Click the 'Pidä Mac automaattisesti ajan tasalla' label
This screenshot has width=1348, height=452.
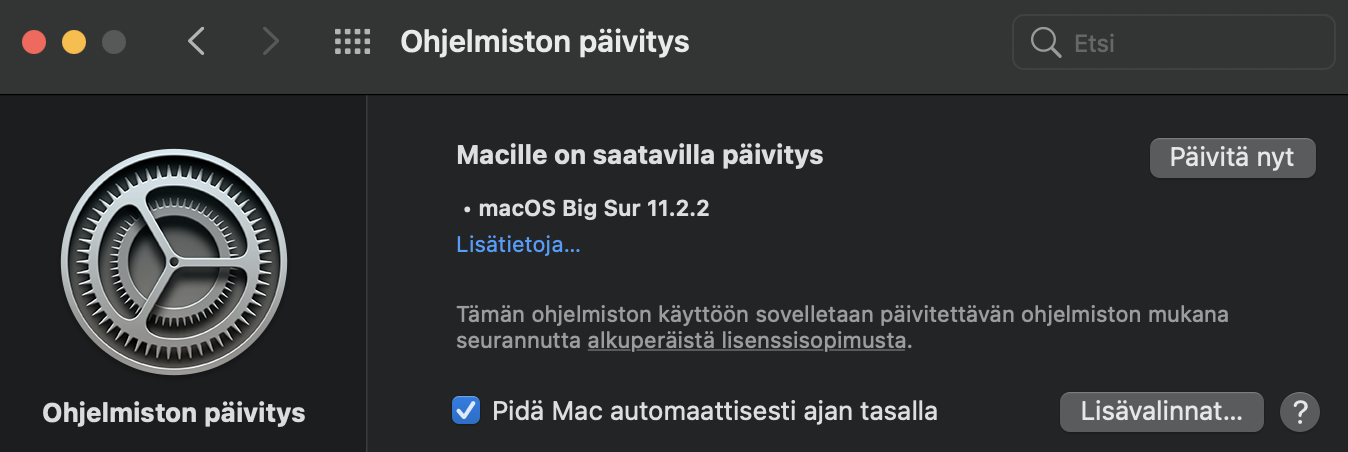(x=715, y=410)
